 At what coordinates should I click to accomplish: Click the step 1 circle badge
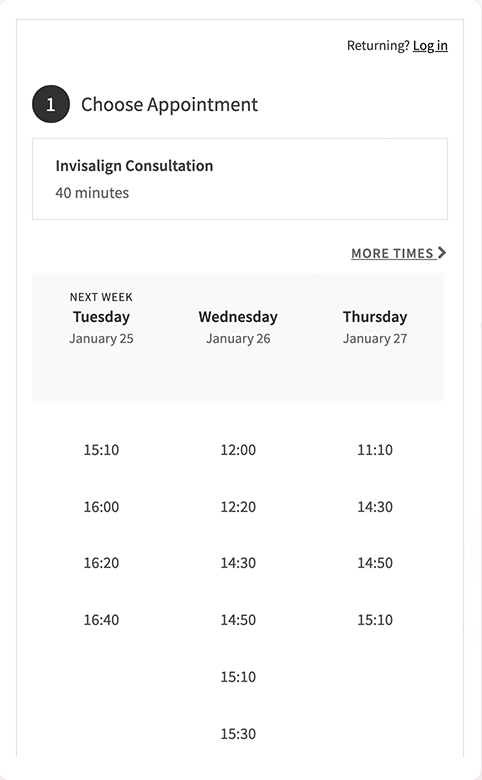click(x=51, y=104)
